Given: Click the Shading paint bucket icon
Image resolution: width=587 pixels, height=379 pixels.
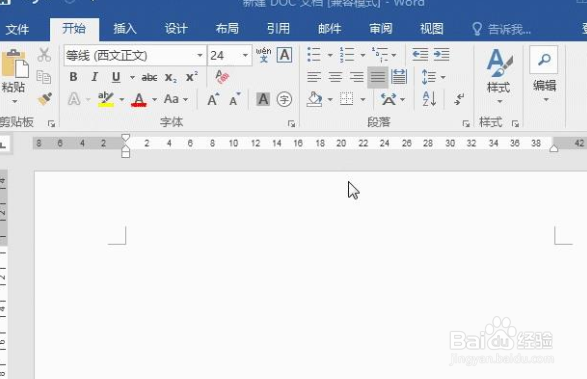Looking at the screenshot, I should [314, 99].
